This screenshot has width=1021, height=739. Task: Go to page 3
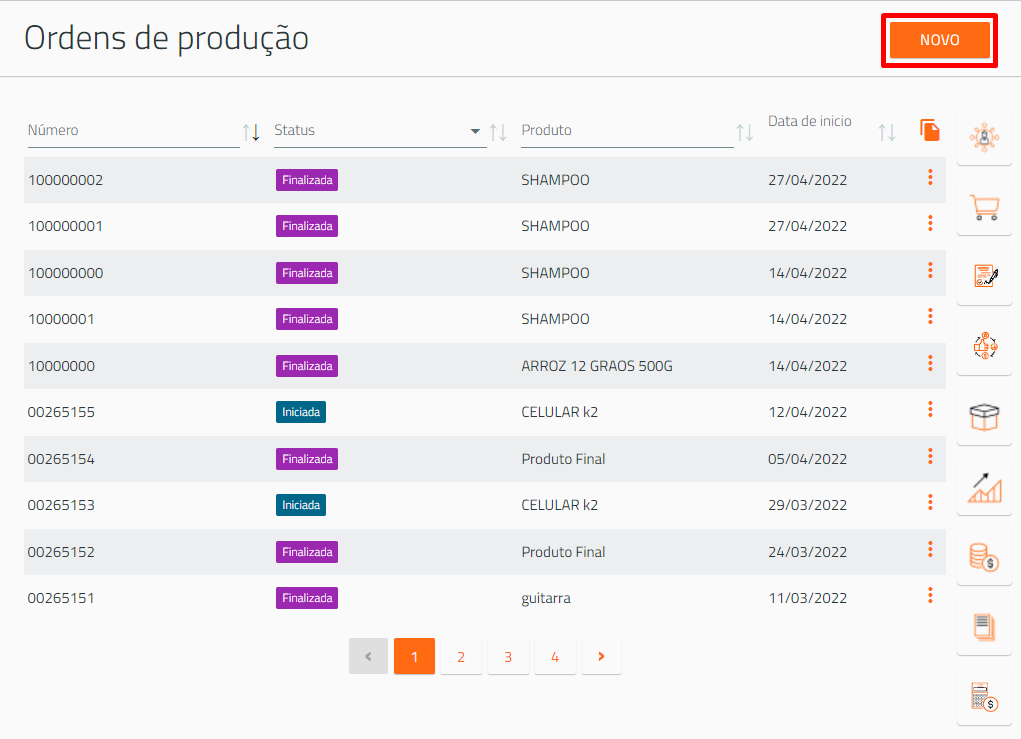(508, 656)
